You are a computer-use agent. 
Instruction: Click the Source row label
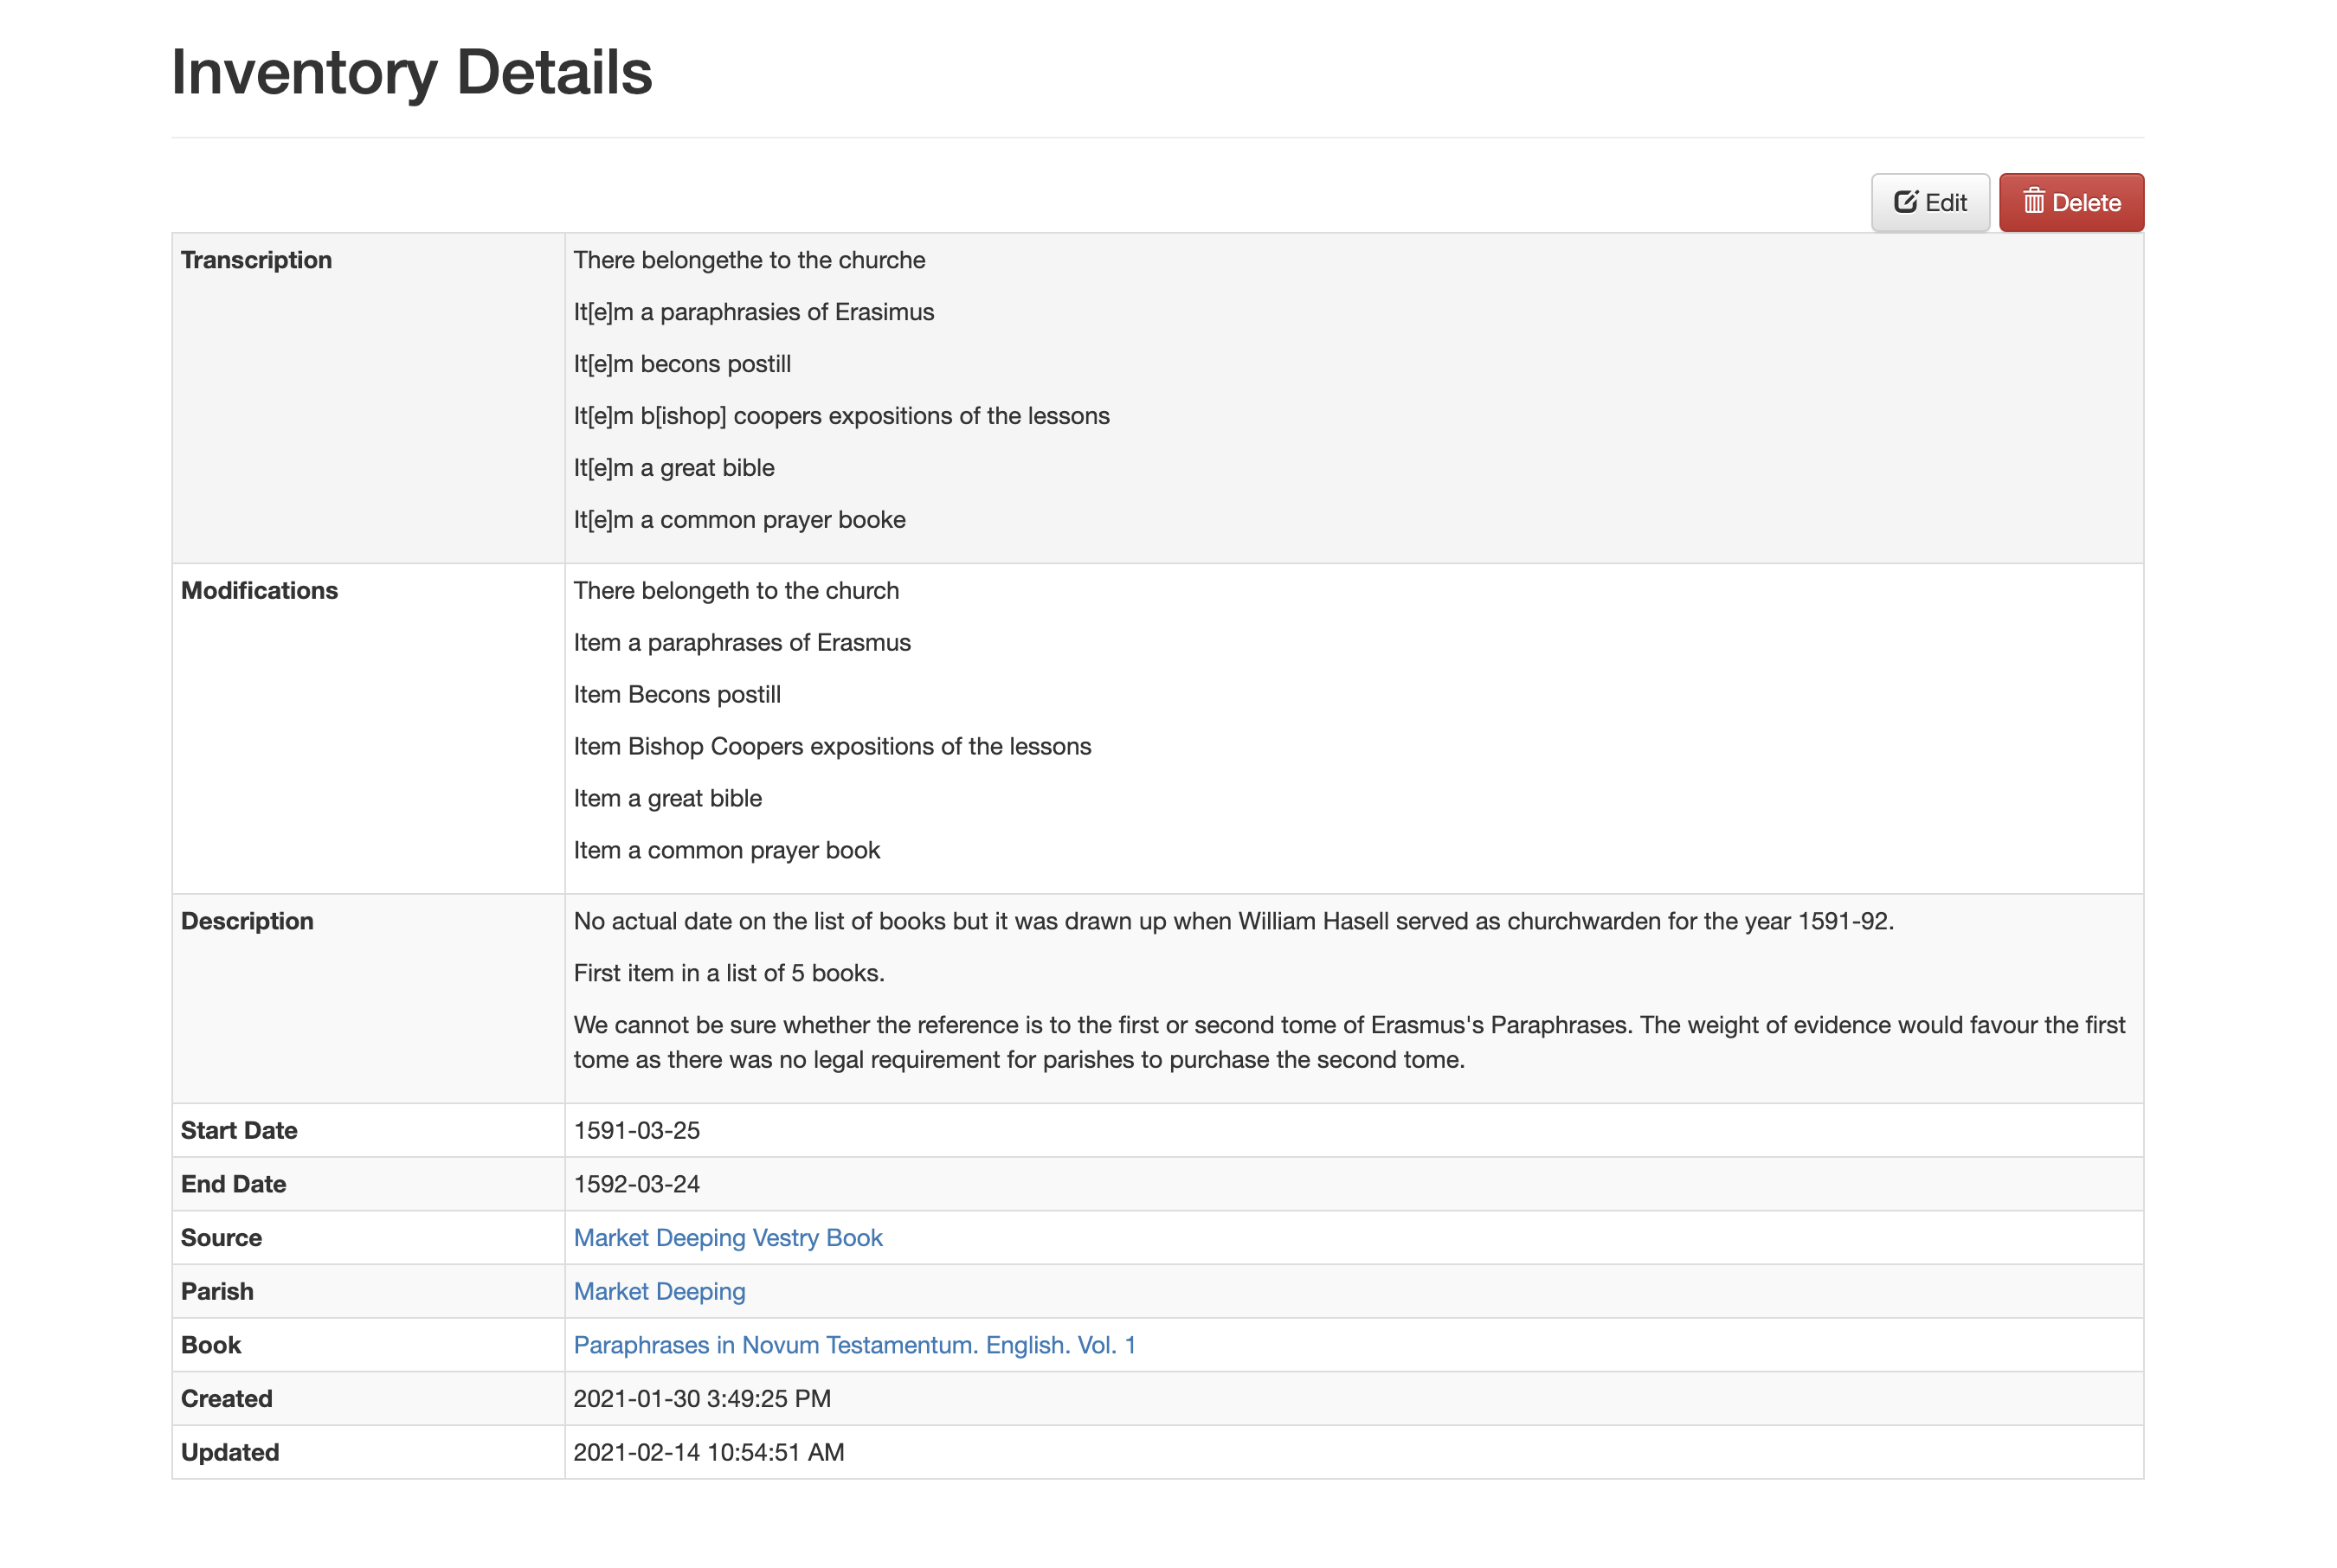click(221, 1237)
